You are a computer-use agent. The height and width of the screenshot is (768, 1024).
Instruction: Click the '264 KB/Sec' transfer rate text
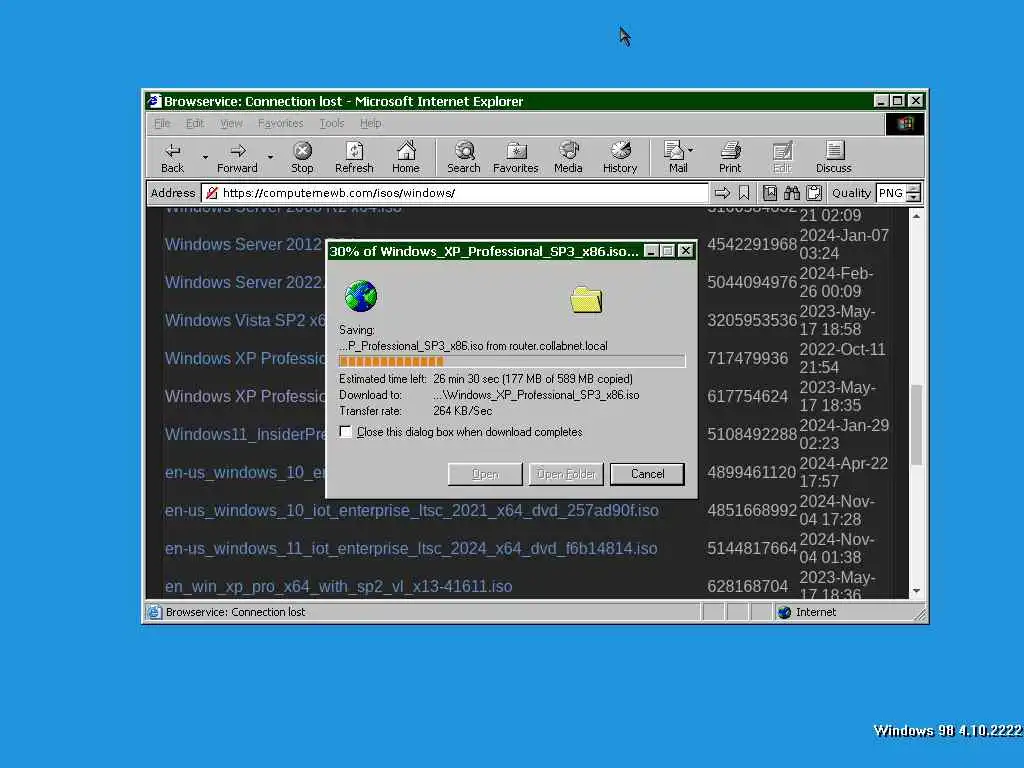coord(462,411)
